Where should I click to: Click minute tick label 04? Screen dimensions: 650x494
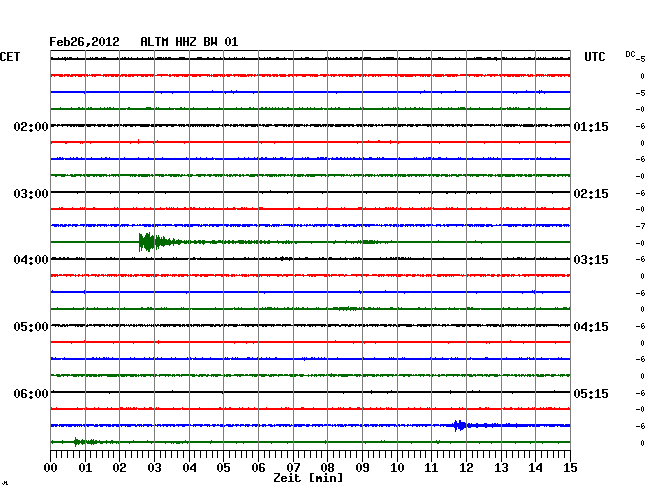(189, 467)
